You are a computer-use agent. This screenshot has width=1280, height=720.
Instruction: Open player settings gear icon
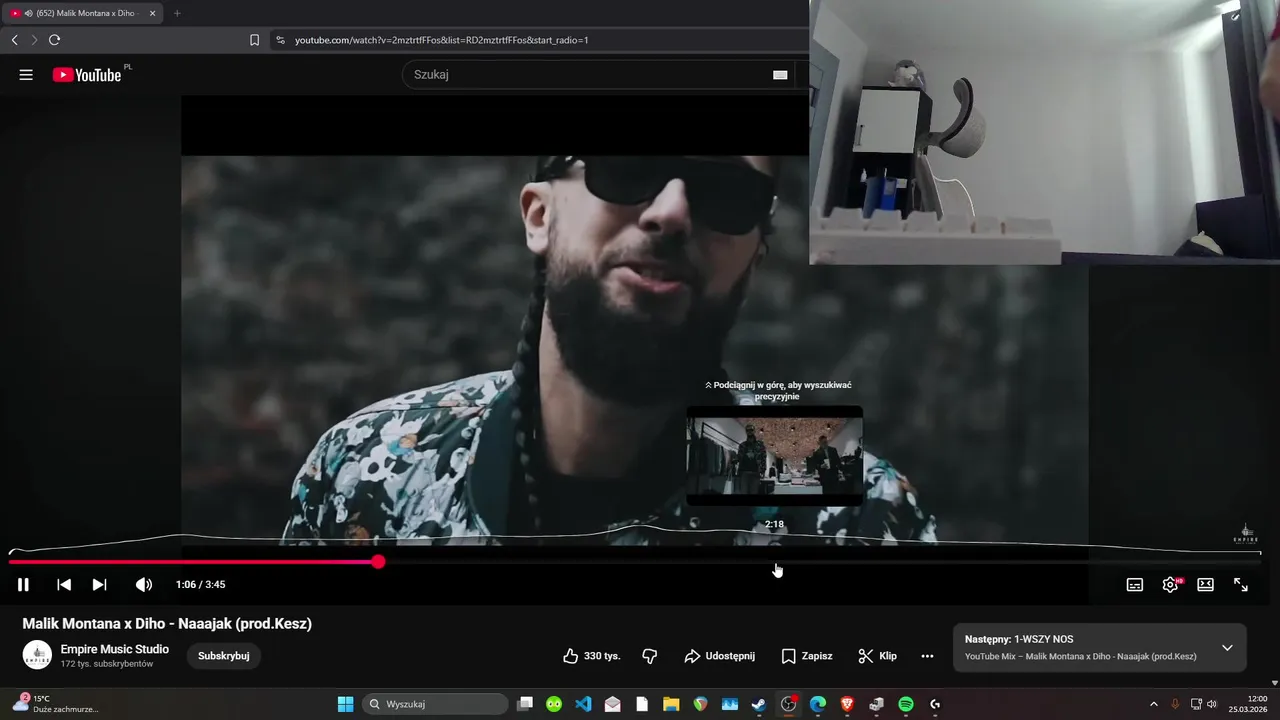(1170, 585)
